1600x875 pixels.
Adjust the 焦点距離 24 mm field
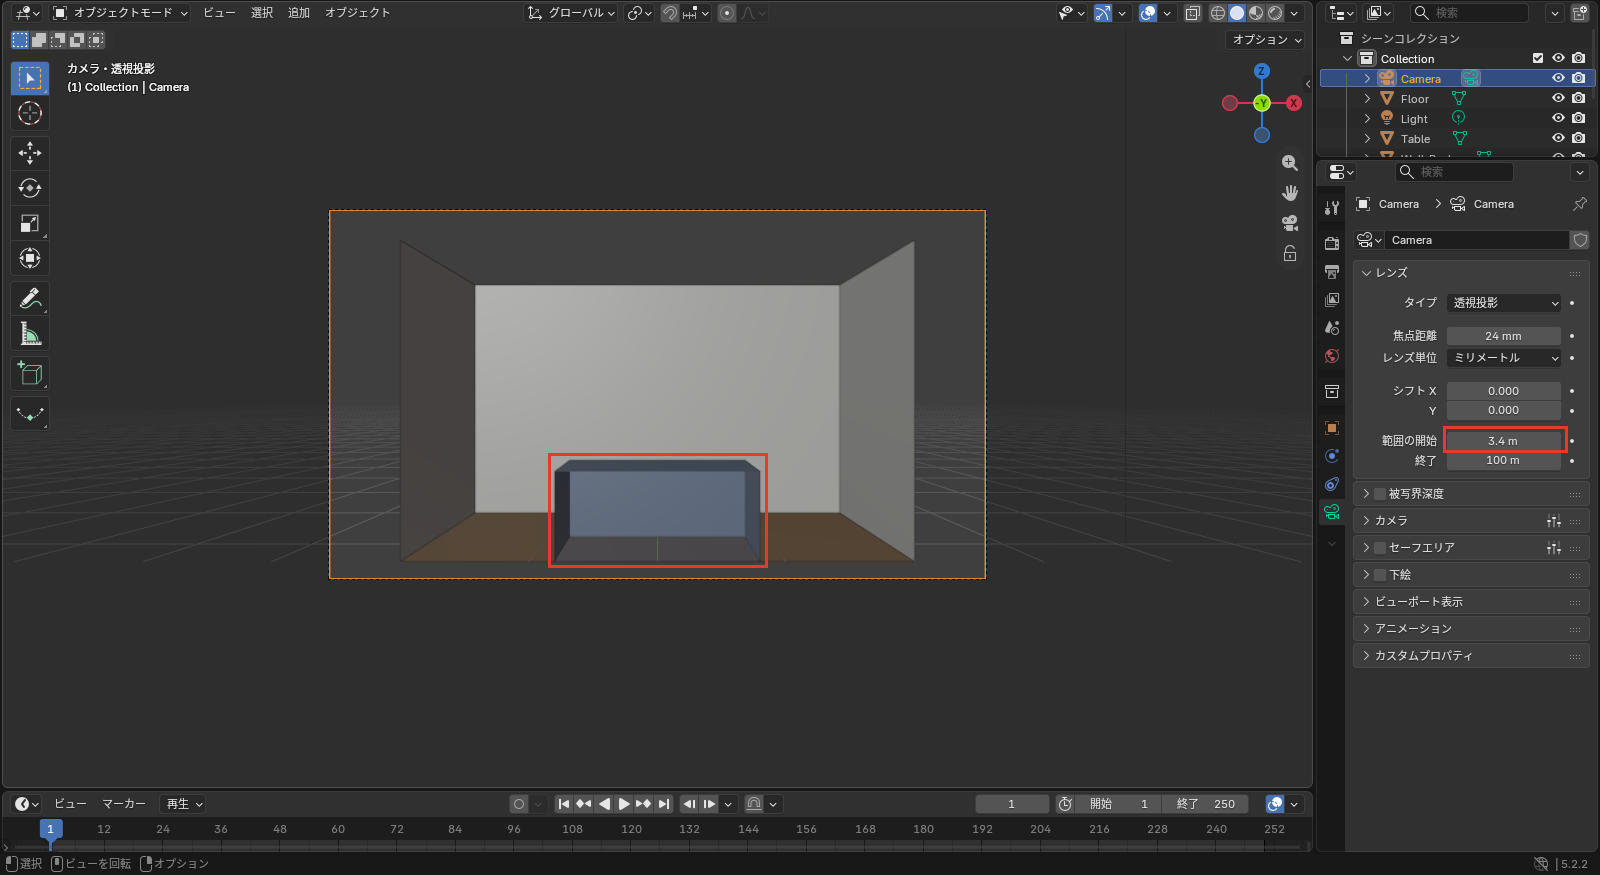[1504, 336]
